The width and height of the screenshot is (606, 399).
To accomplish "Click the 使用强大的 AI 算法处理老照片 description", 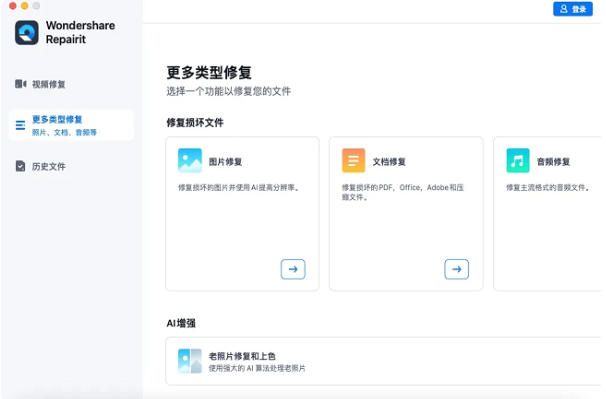I will pyautogui.click(x=257, y=368).
